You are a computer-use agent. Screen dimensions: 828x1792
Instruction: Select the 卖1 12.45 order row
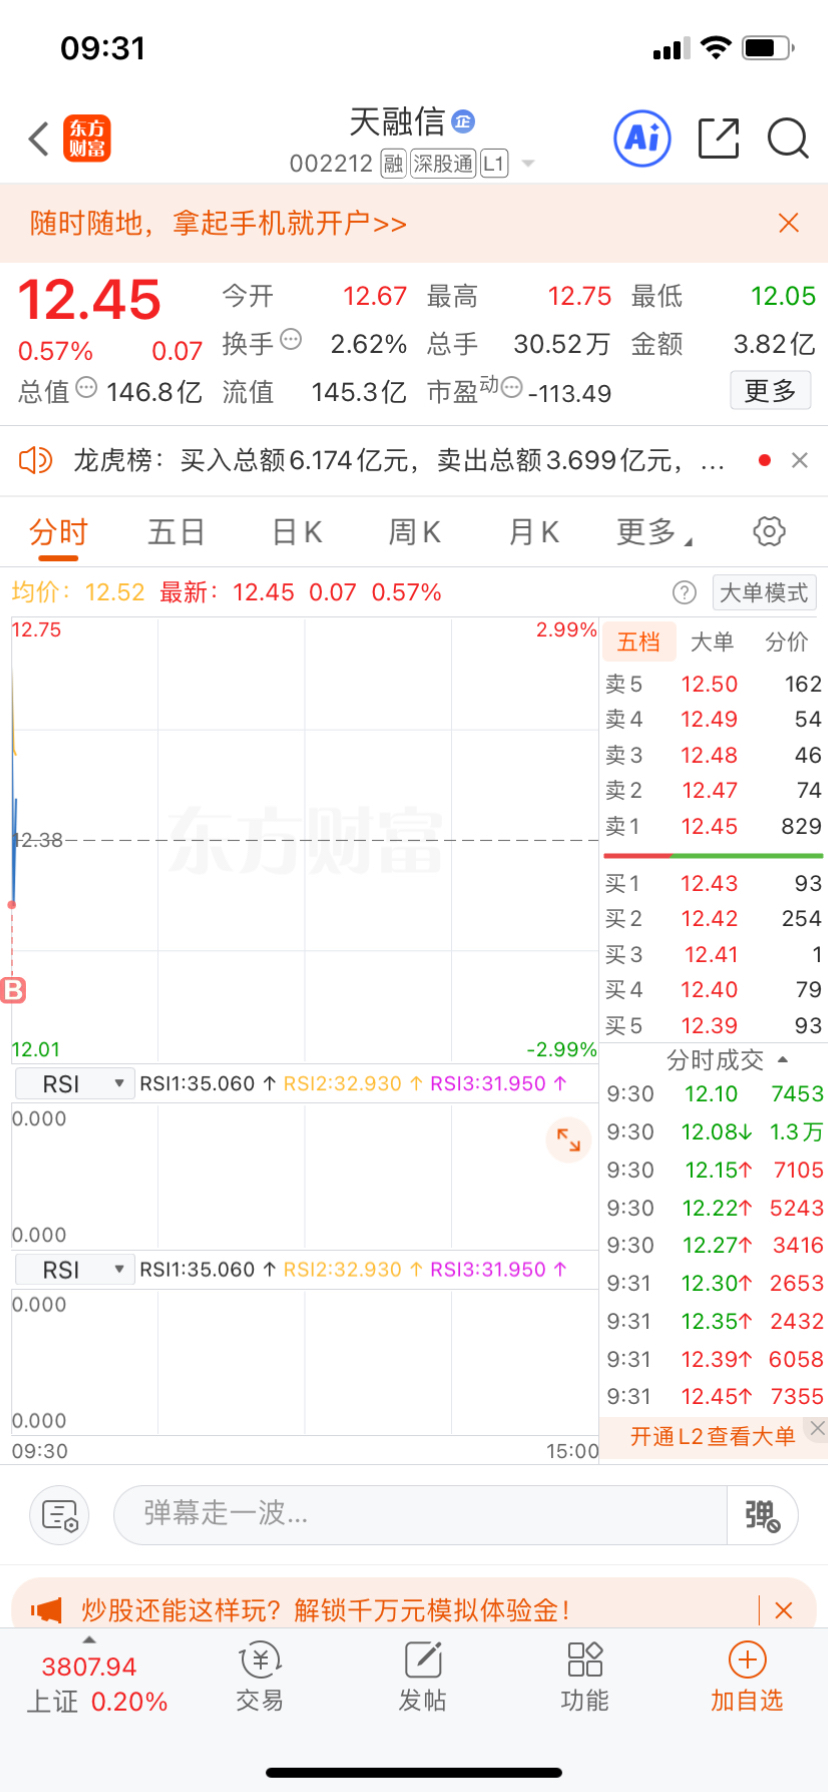[713, 826]
